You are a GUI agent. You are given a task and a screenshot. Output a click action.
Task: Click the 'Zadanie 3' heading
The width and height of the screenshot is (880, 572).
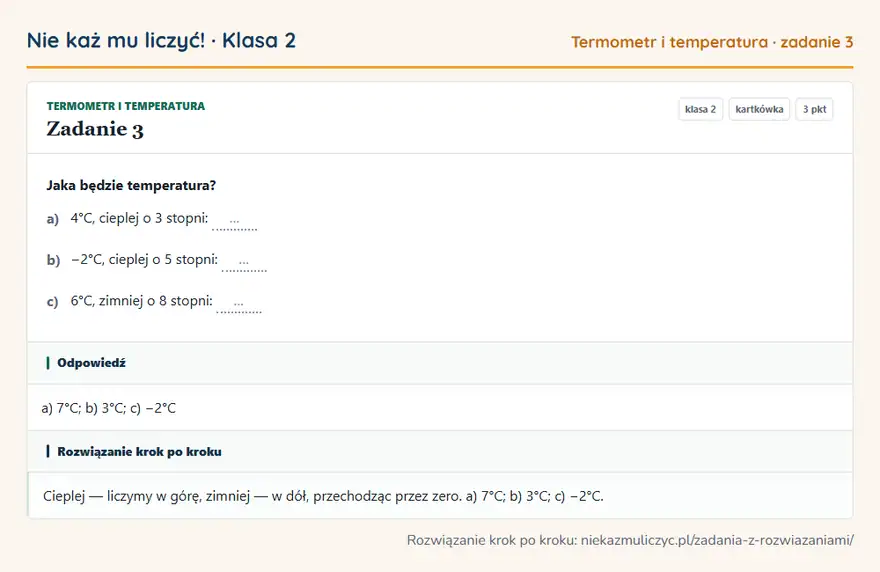[x=95, y=129]
